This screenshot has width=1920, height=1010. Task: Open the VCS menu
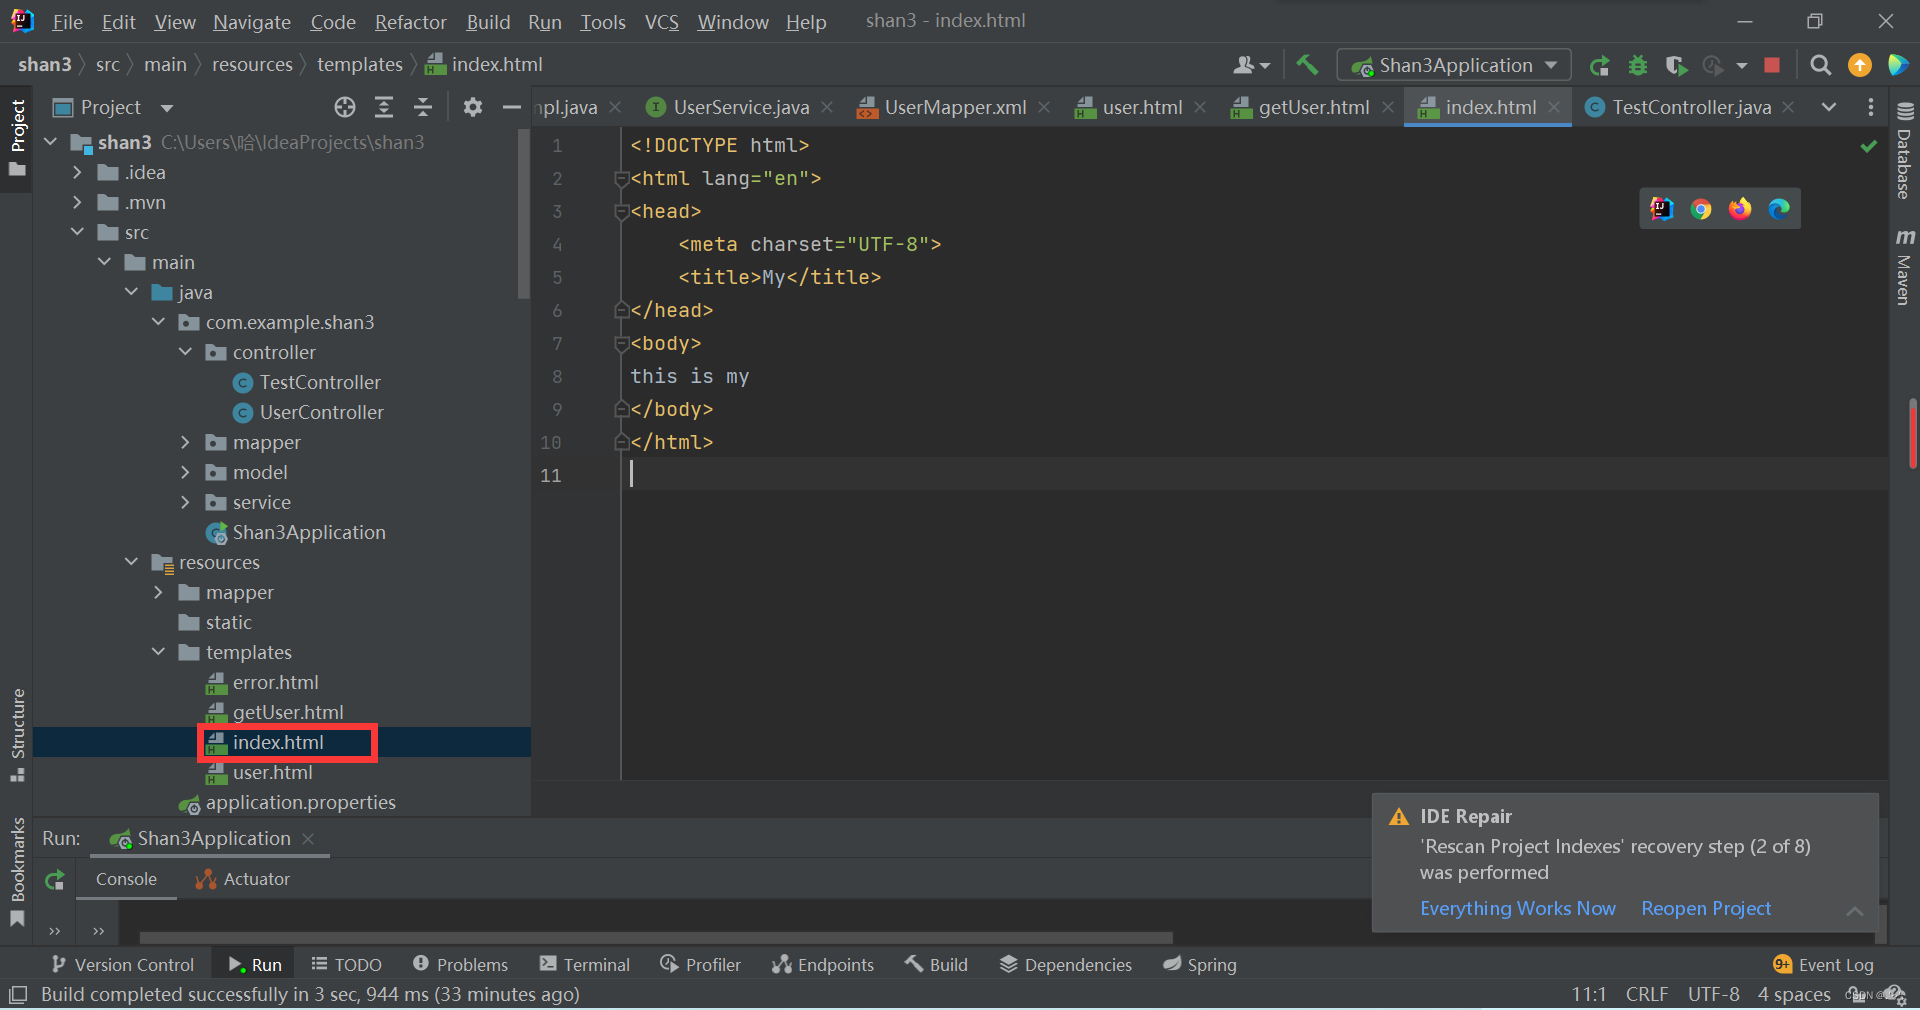(x=661, y=22)
